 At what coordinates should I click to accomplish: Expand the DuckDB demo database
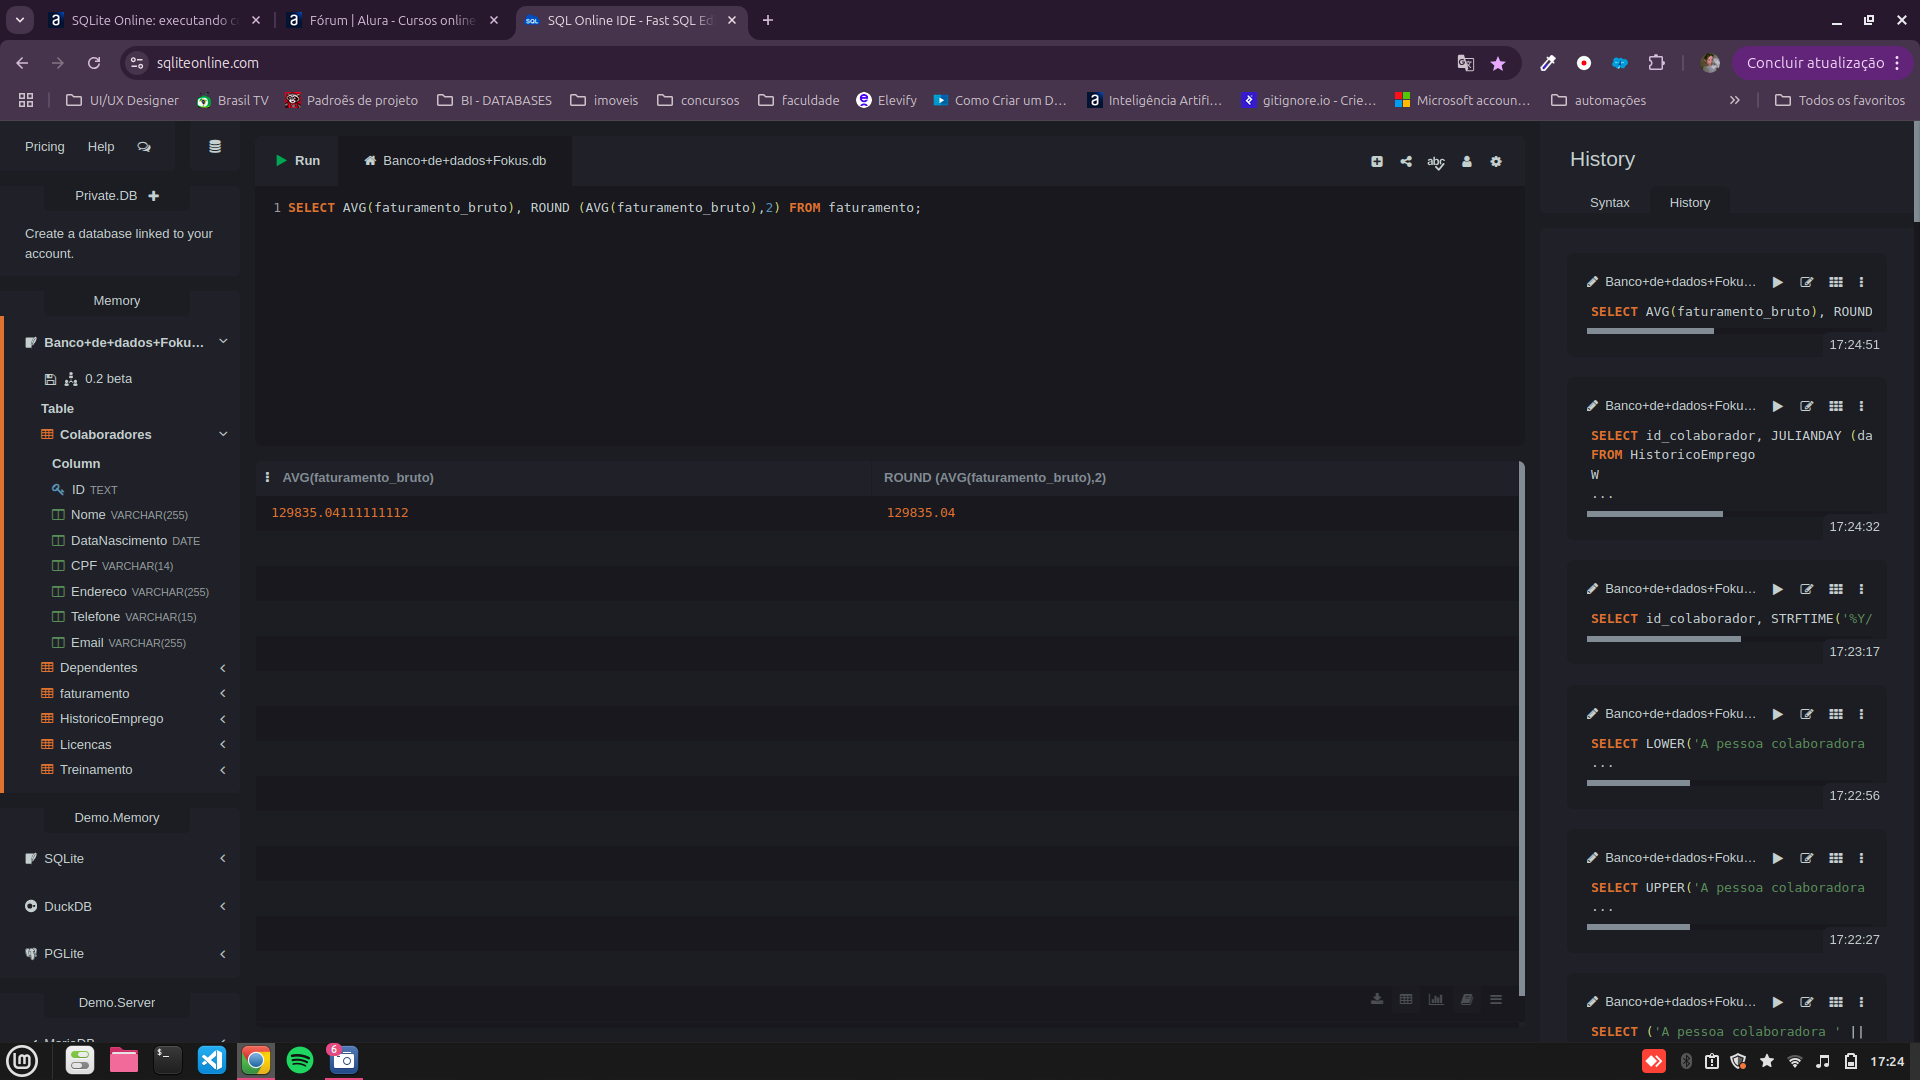coord(223,907)
